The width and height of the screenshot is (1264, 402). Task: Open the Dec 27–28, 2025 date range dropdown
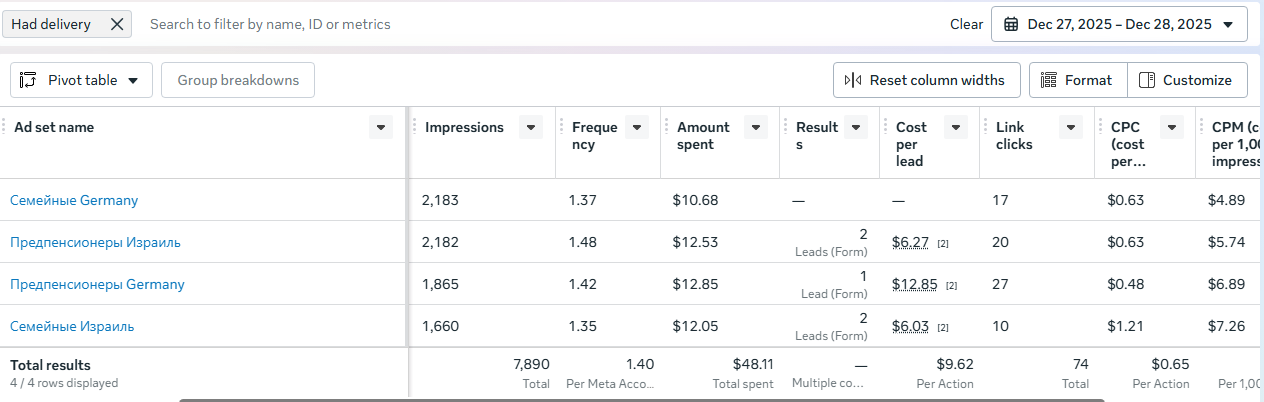[1119, 24]
